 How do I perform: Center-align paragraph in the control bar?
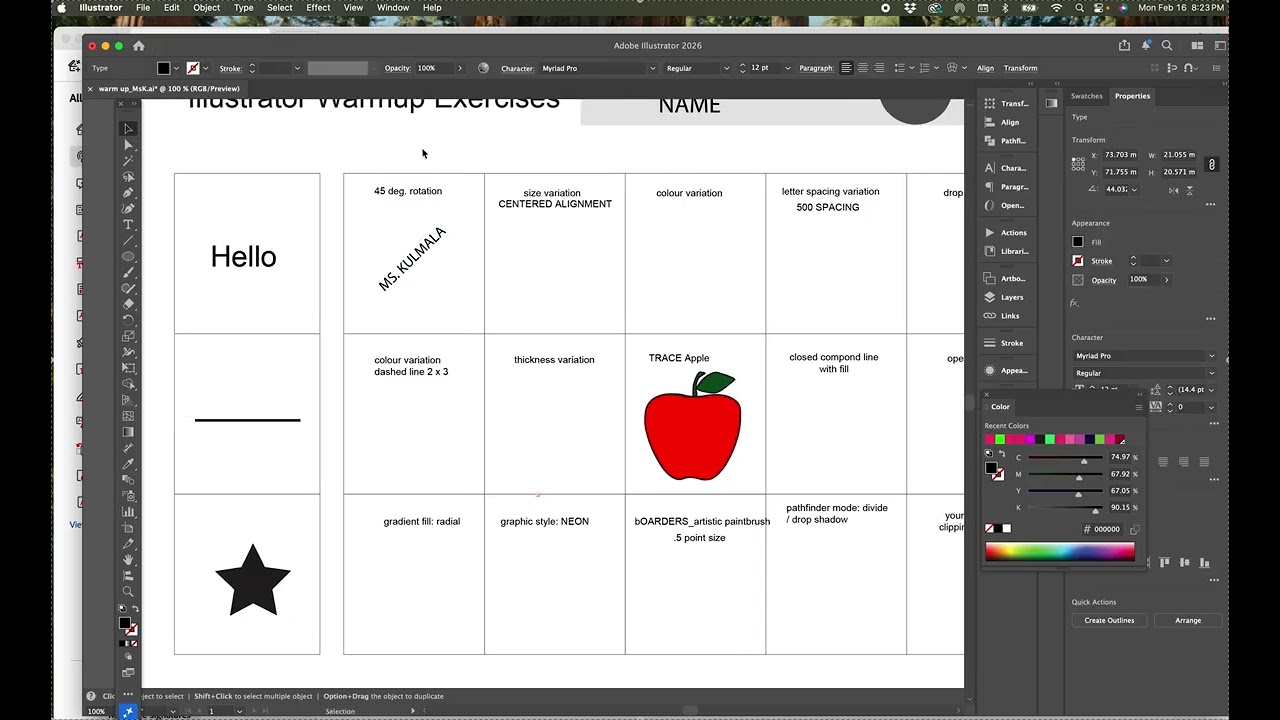(863, 68)
